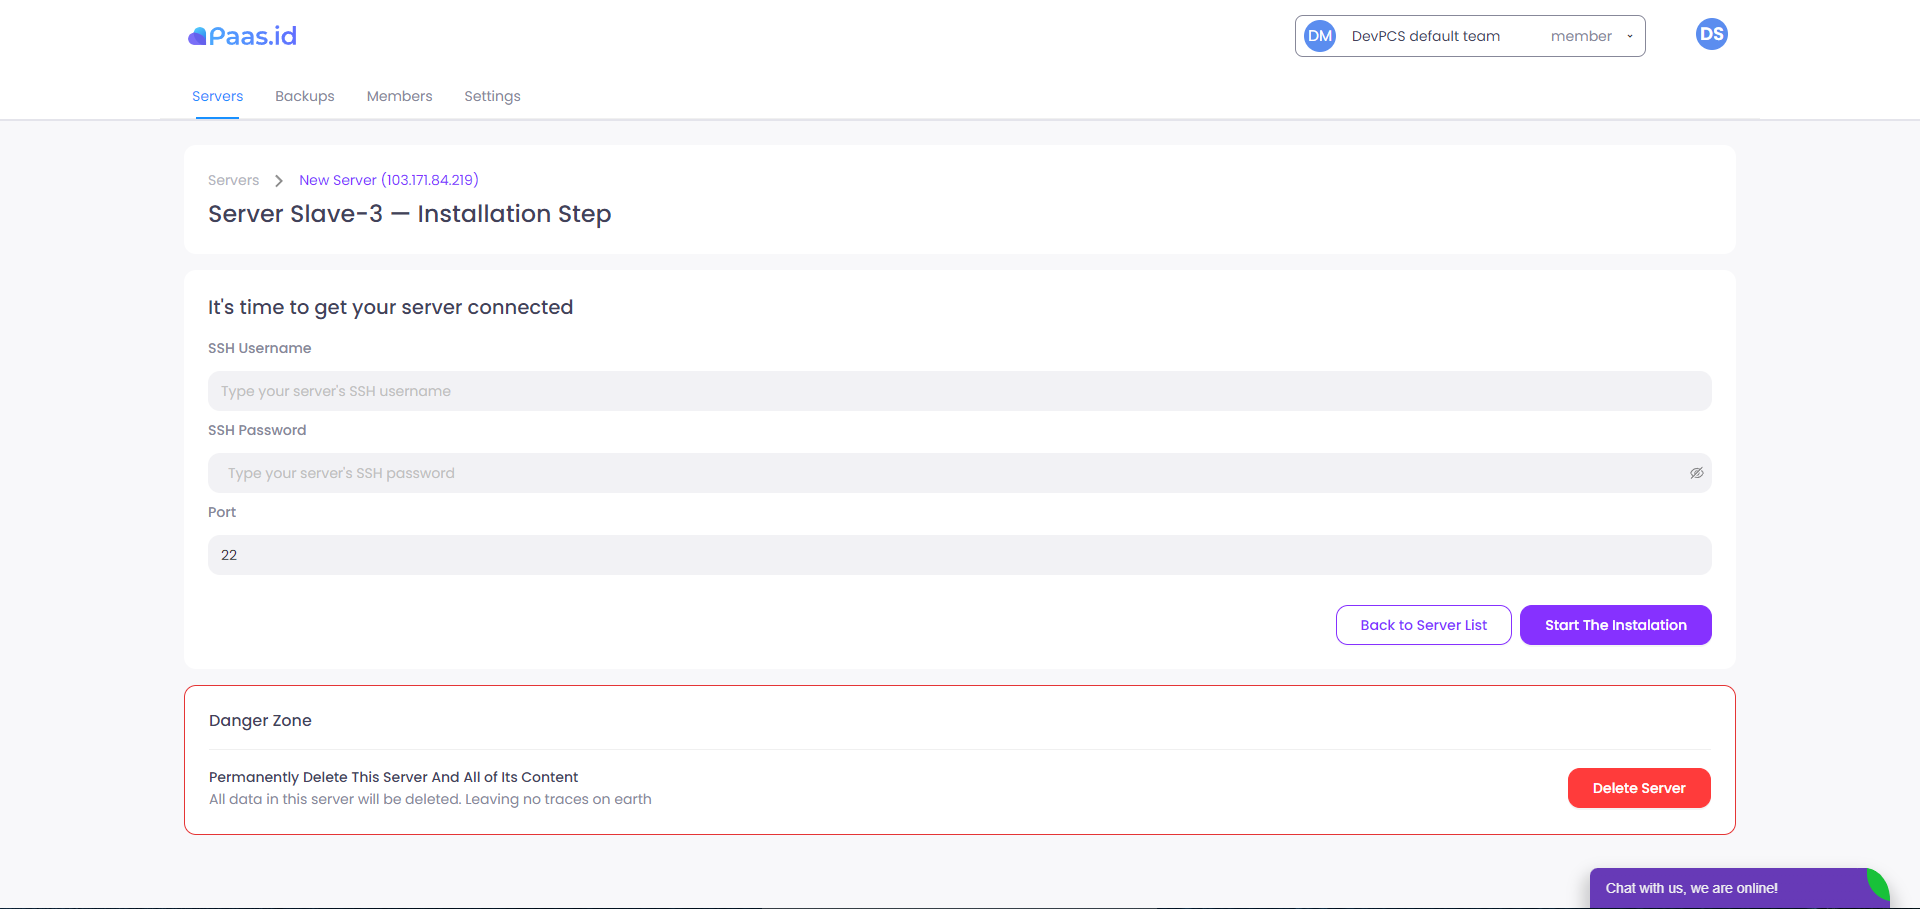The width and height of the screenshot is (1920, 909).
Task: Click the green chat status indicator
Action: [1878, 885]
